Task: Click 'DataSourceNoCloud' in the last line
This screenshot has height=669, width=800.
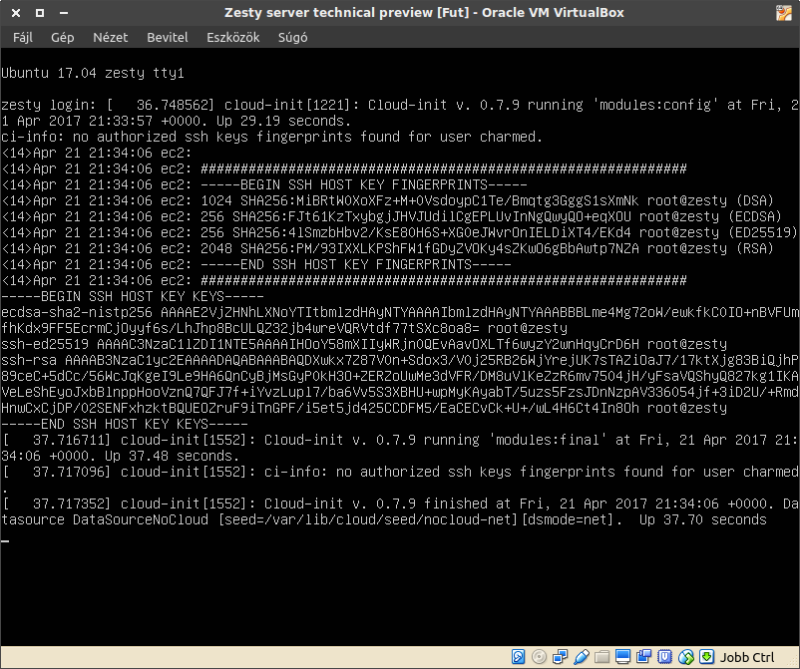Action: tap(140, 519)
